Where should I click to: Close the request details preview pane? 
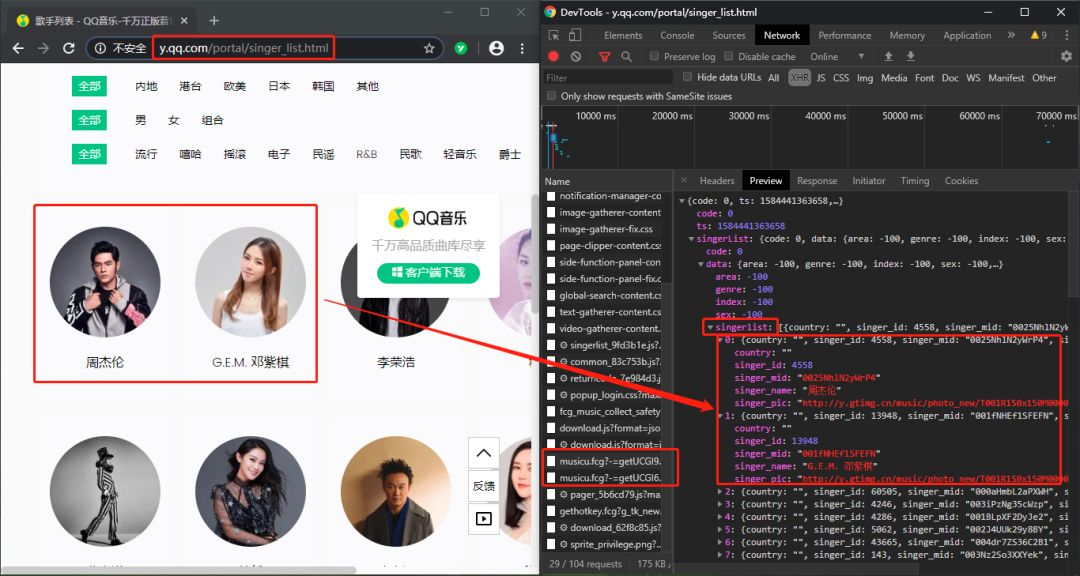point(683,181)
